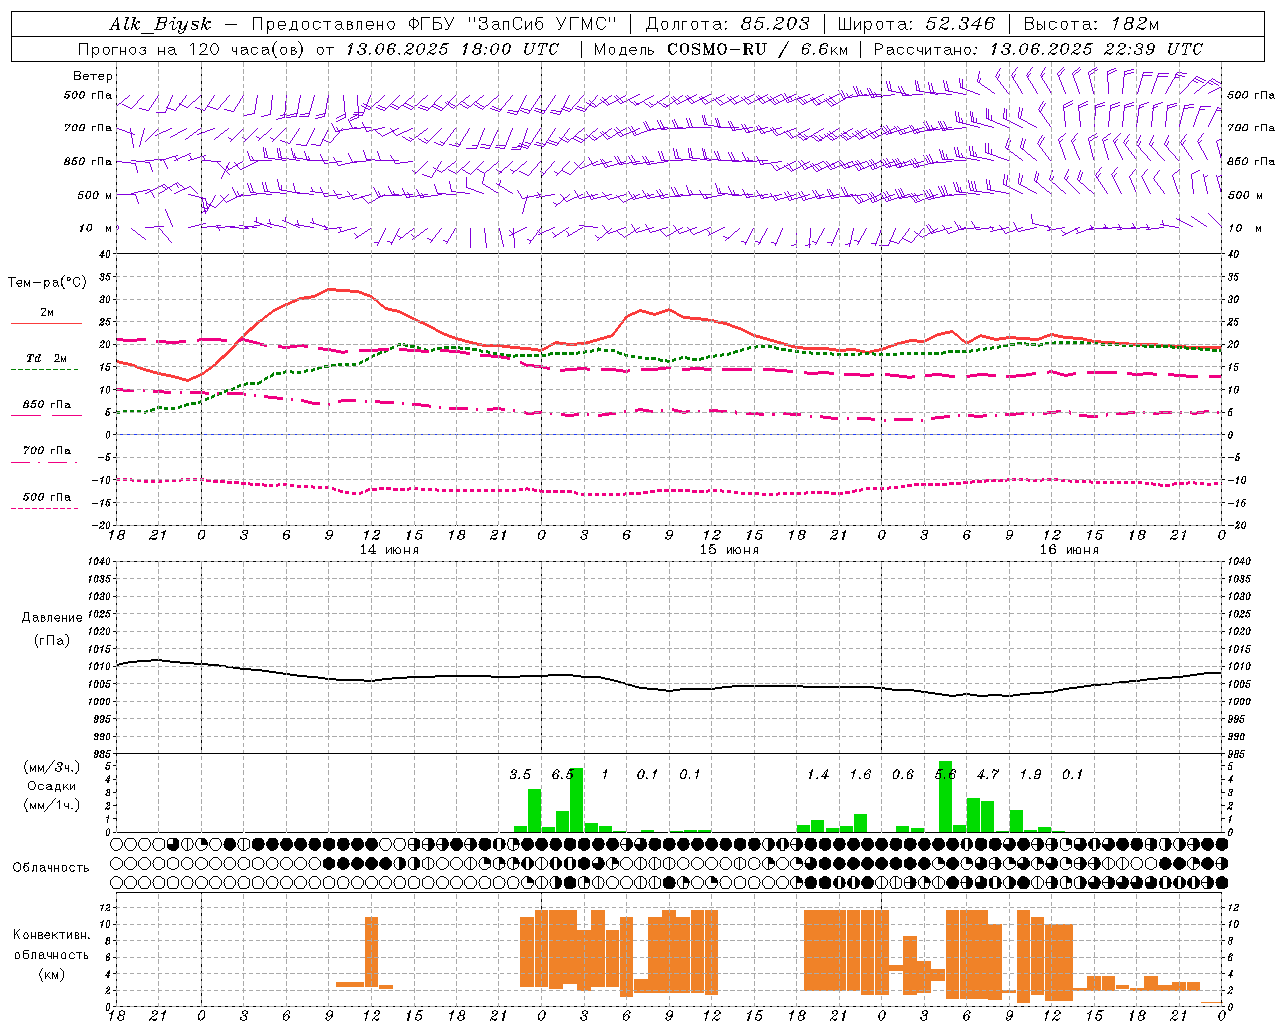The width and height of the screenshot is (1280, 1024).
Task: Select the 'Td 2м' dew point legend entry
Action: 47,358
